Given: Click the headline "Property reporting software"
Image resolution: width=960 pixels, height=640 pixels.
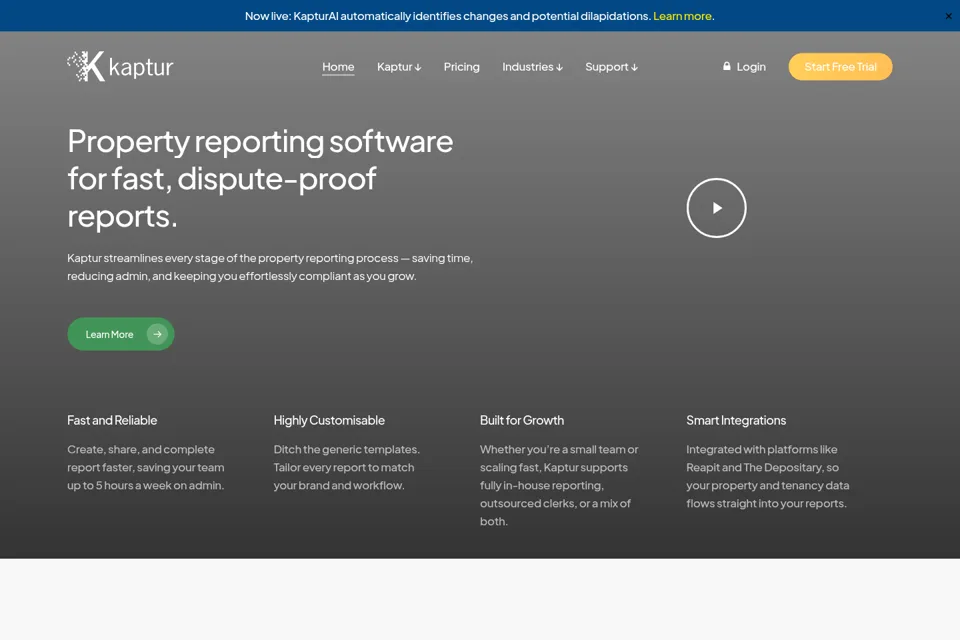Looking at the screenshot, I should (x=260, y=141).
